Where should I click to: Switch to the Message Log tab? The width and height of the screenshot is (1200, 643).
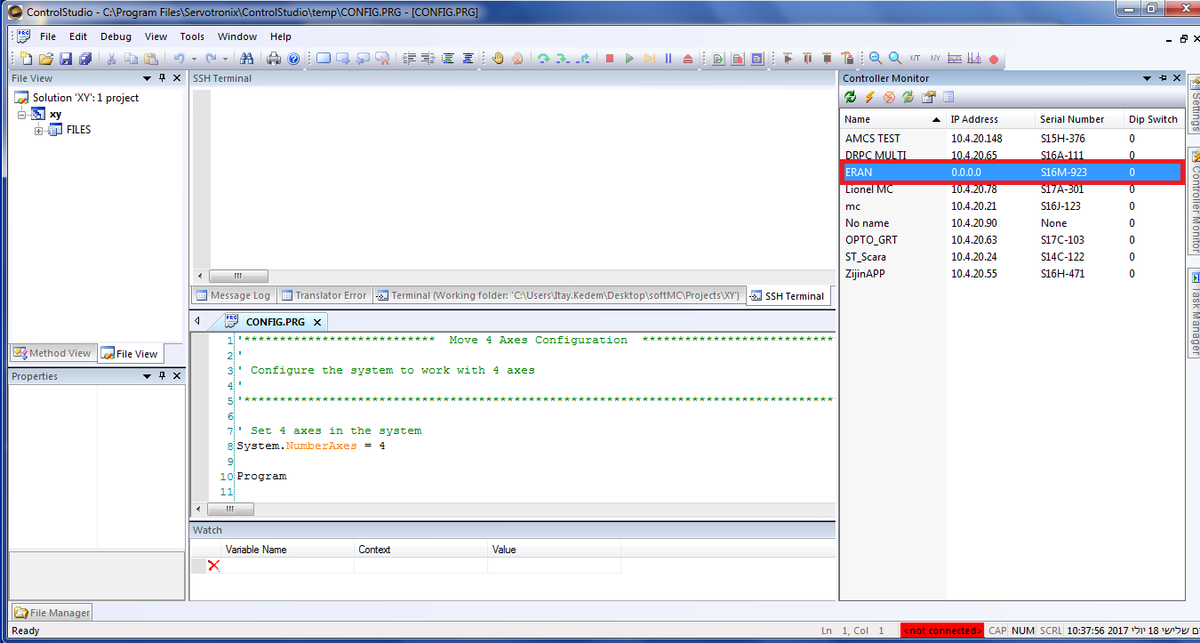(x=232, y=296)
